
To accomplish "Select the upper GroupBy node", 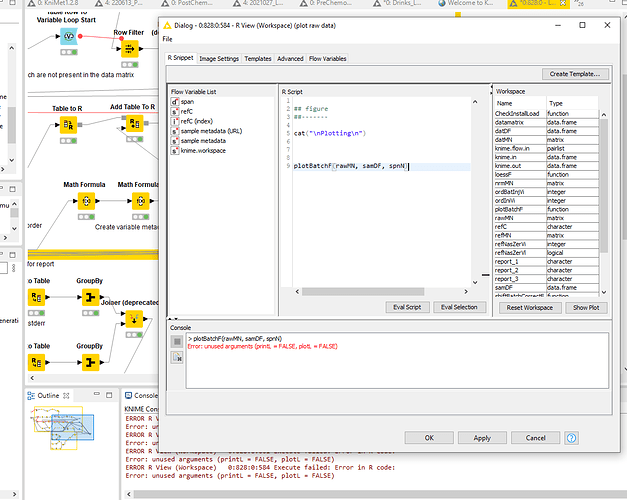I will pos(90,297).
